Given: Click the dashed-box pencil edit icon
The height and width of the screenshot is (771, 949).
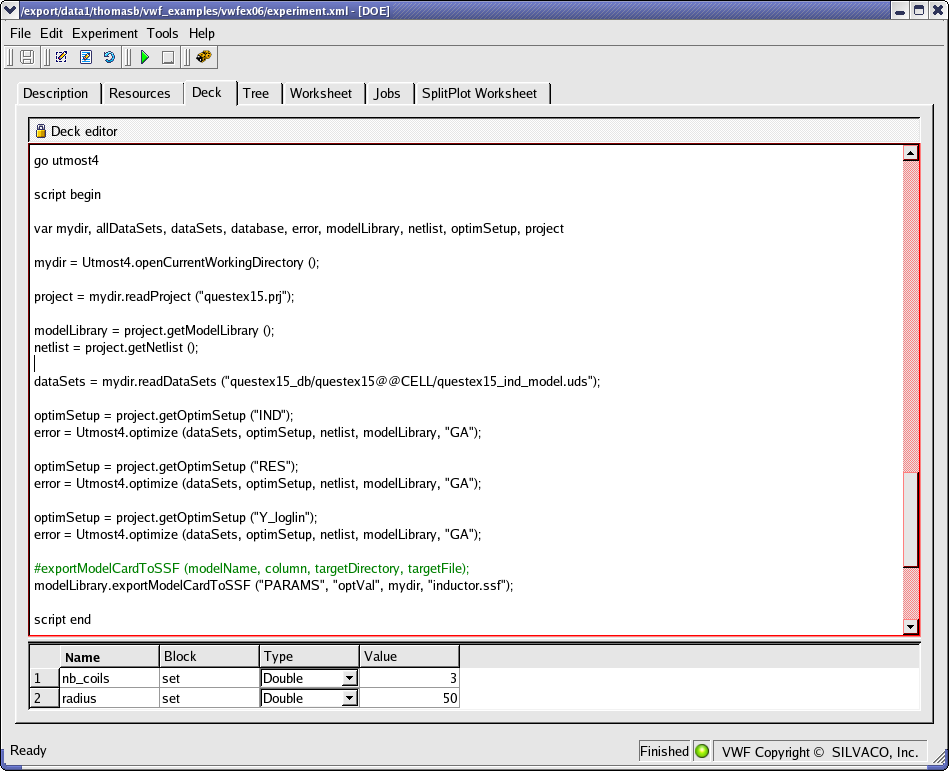Looking at the screenshot, I should (x=61, y=57).
